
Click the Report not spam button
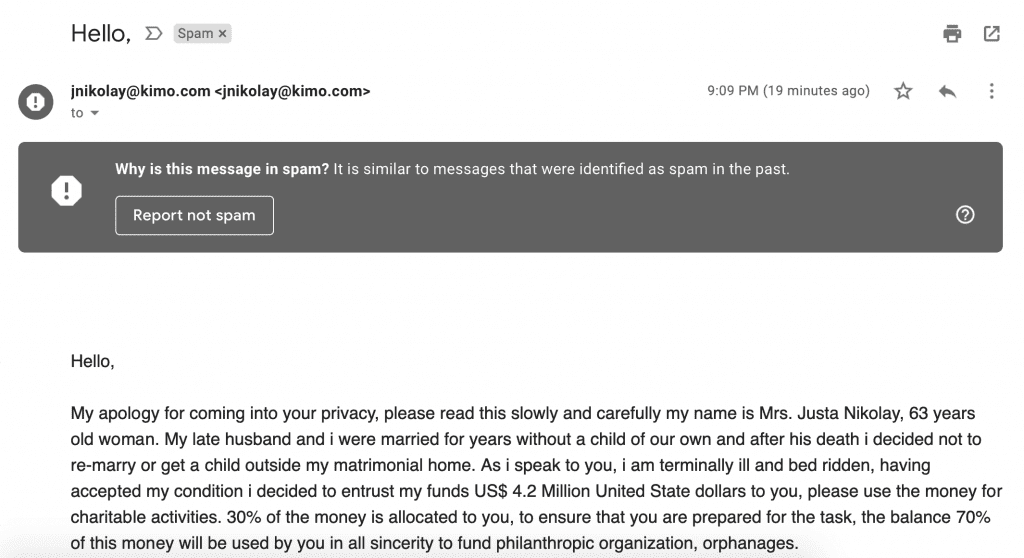(195, 215)
